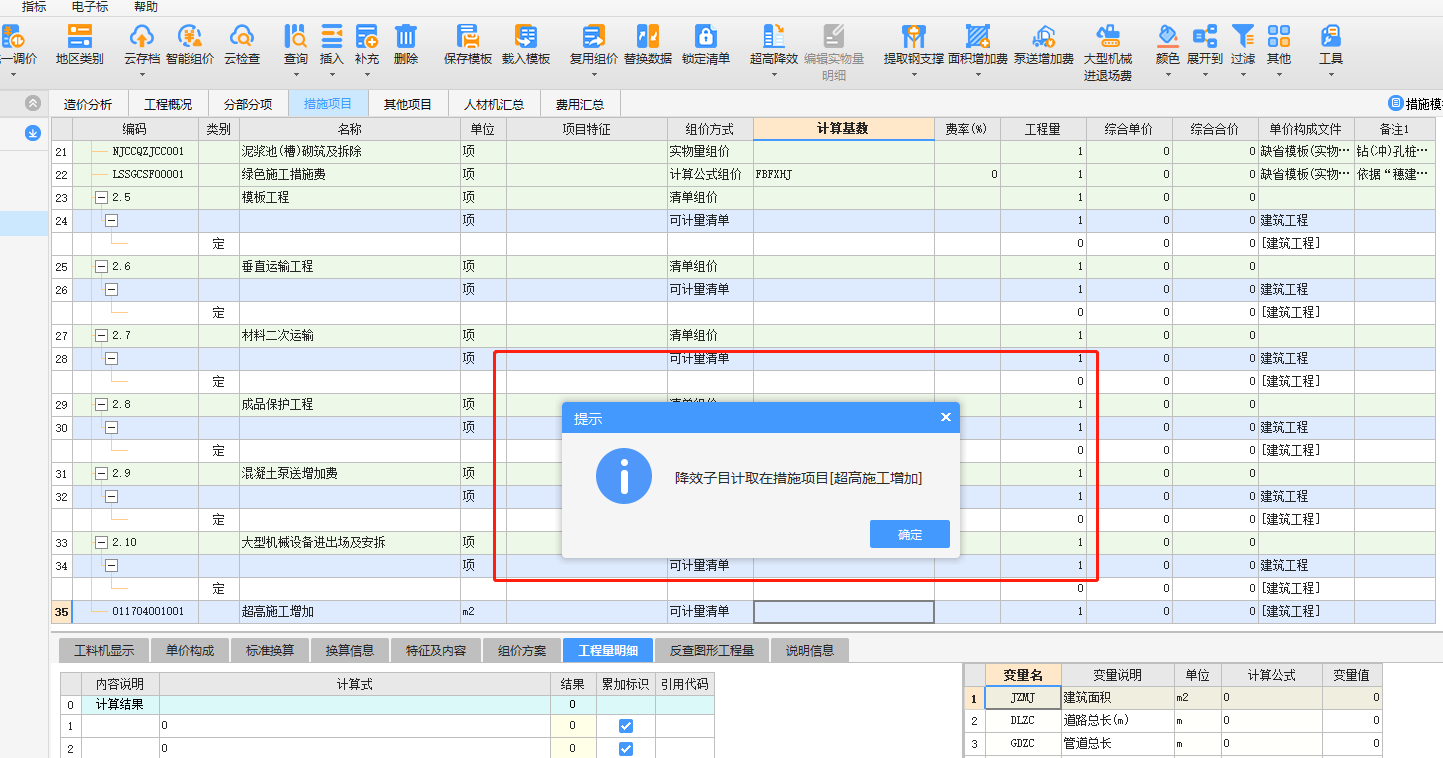The width and height of the screenshot is (1443, 758).
Task: Collapse the 2.7 材料二次运输 node
Action: pos(101,336)
